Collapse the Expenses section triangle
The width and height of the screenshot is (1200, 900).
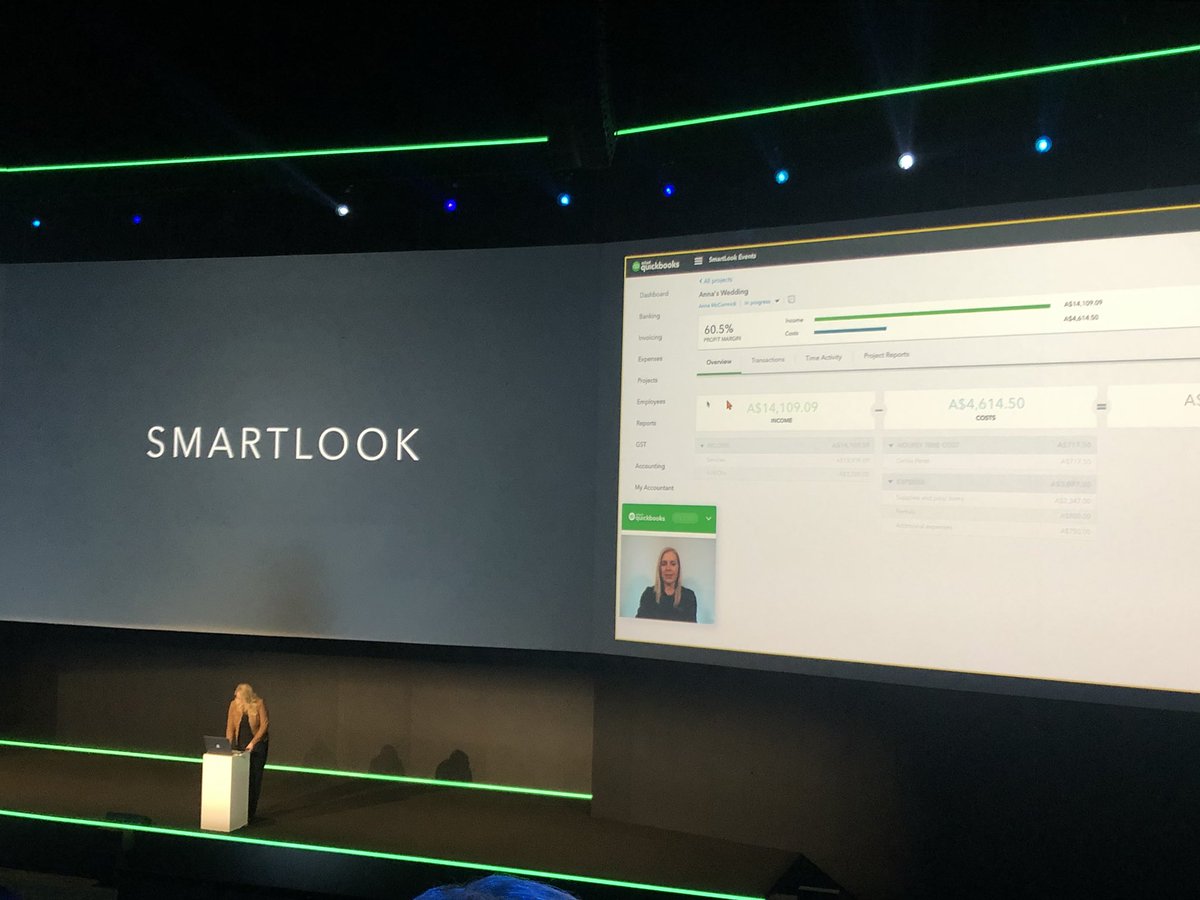coord(890,482)
